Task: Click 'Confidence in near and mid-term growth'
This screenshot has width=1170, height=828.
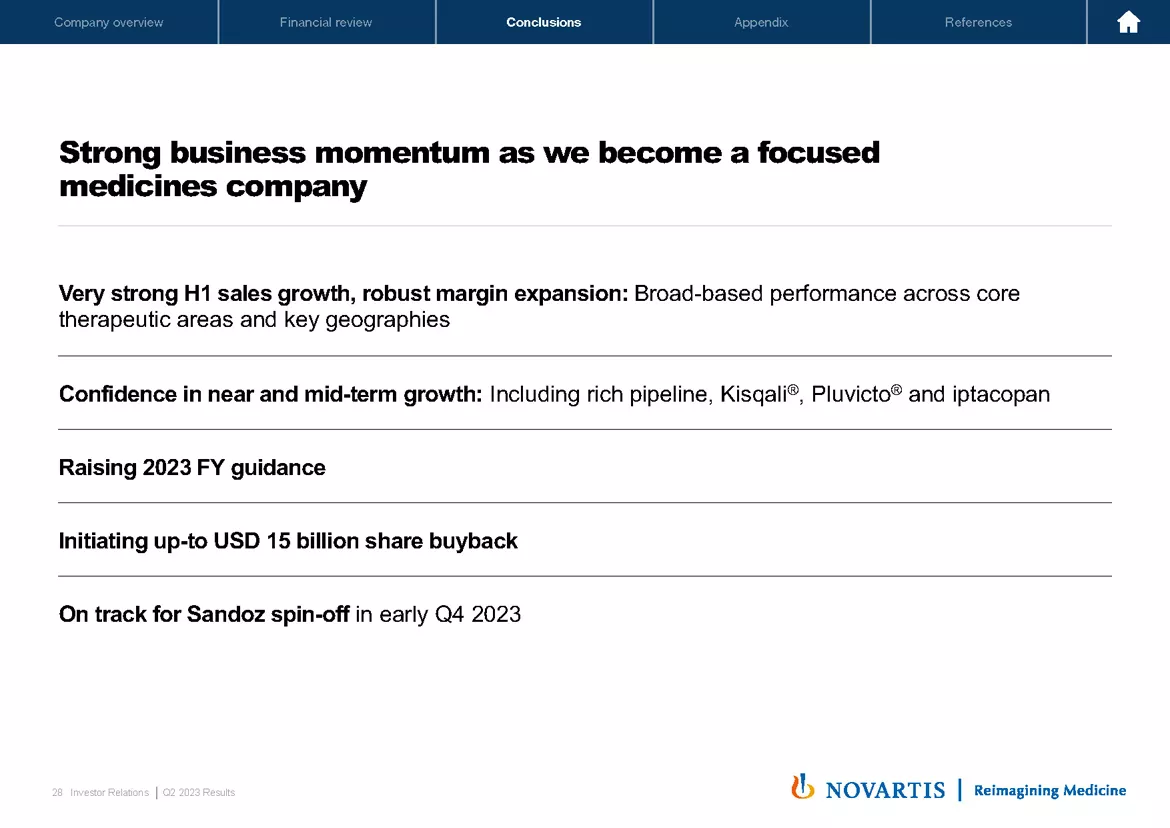Action: pyautogui.click(x=271, y=394)
